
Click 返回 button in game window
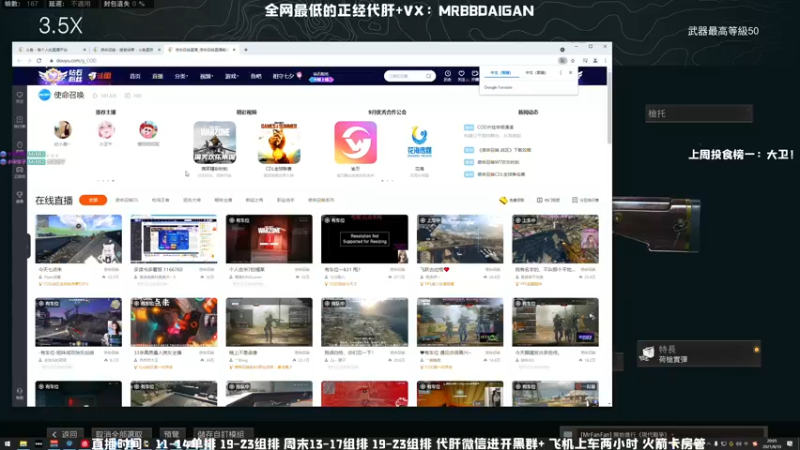click(64, 434)
